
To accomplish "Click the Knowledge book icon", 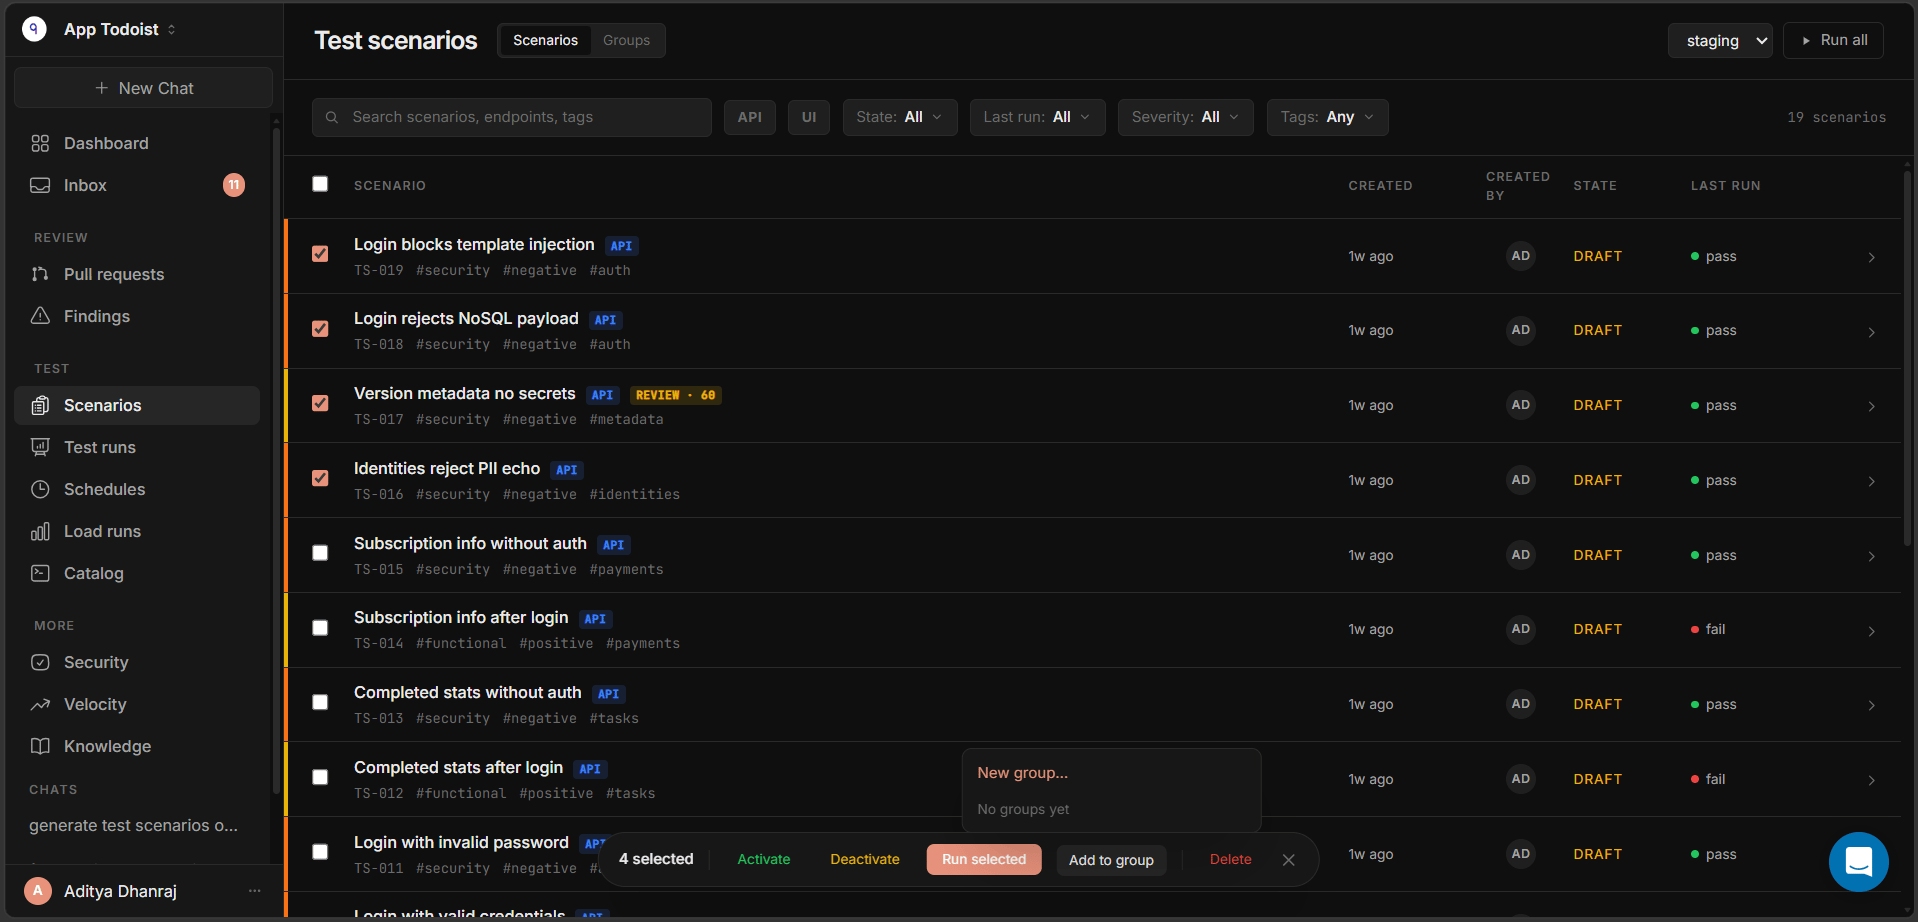I will pyautogui.click(x=40, y=746).
